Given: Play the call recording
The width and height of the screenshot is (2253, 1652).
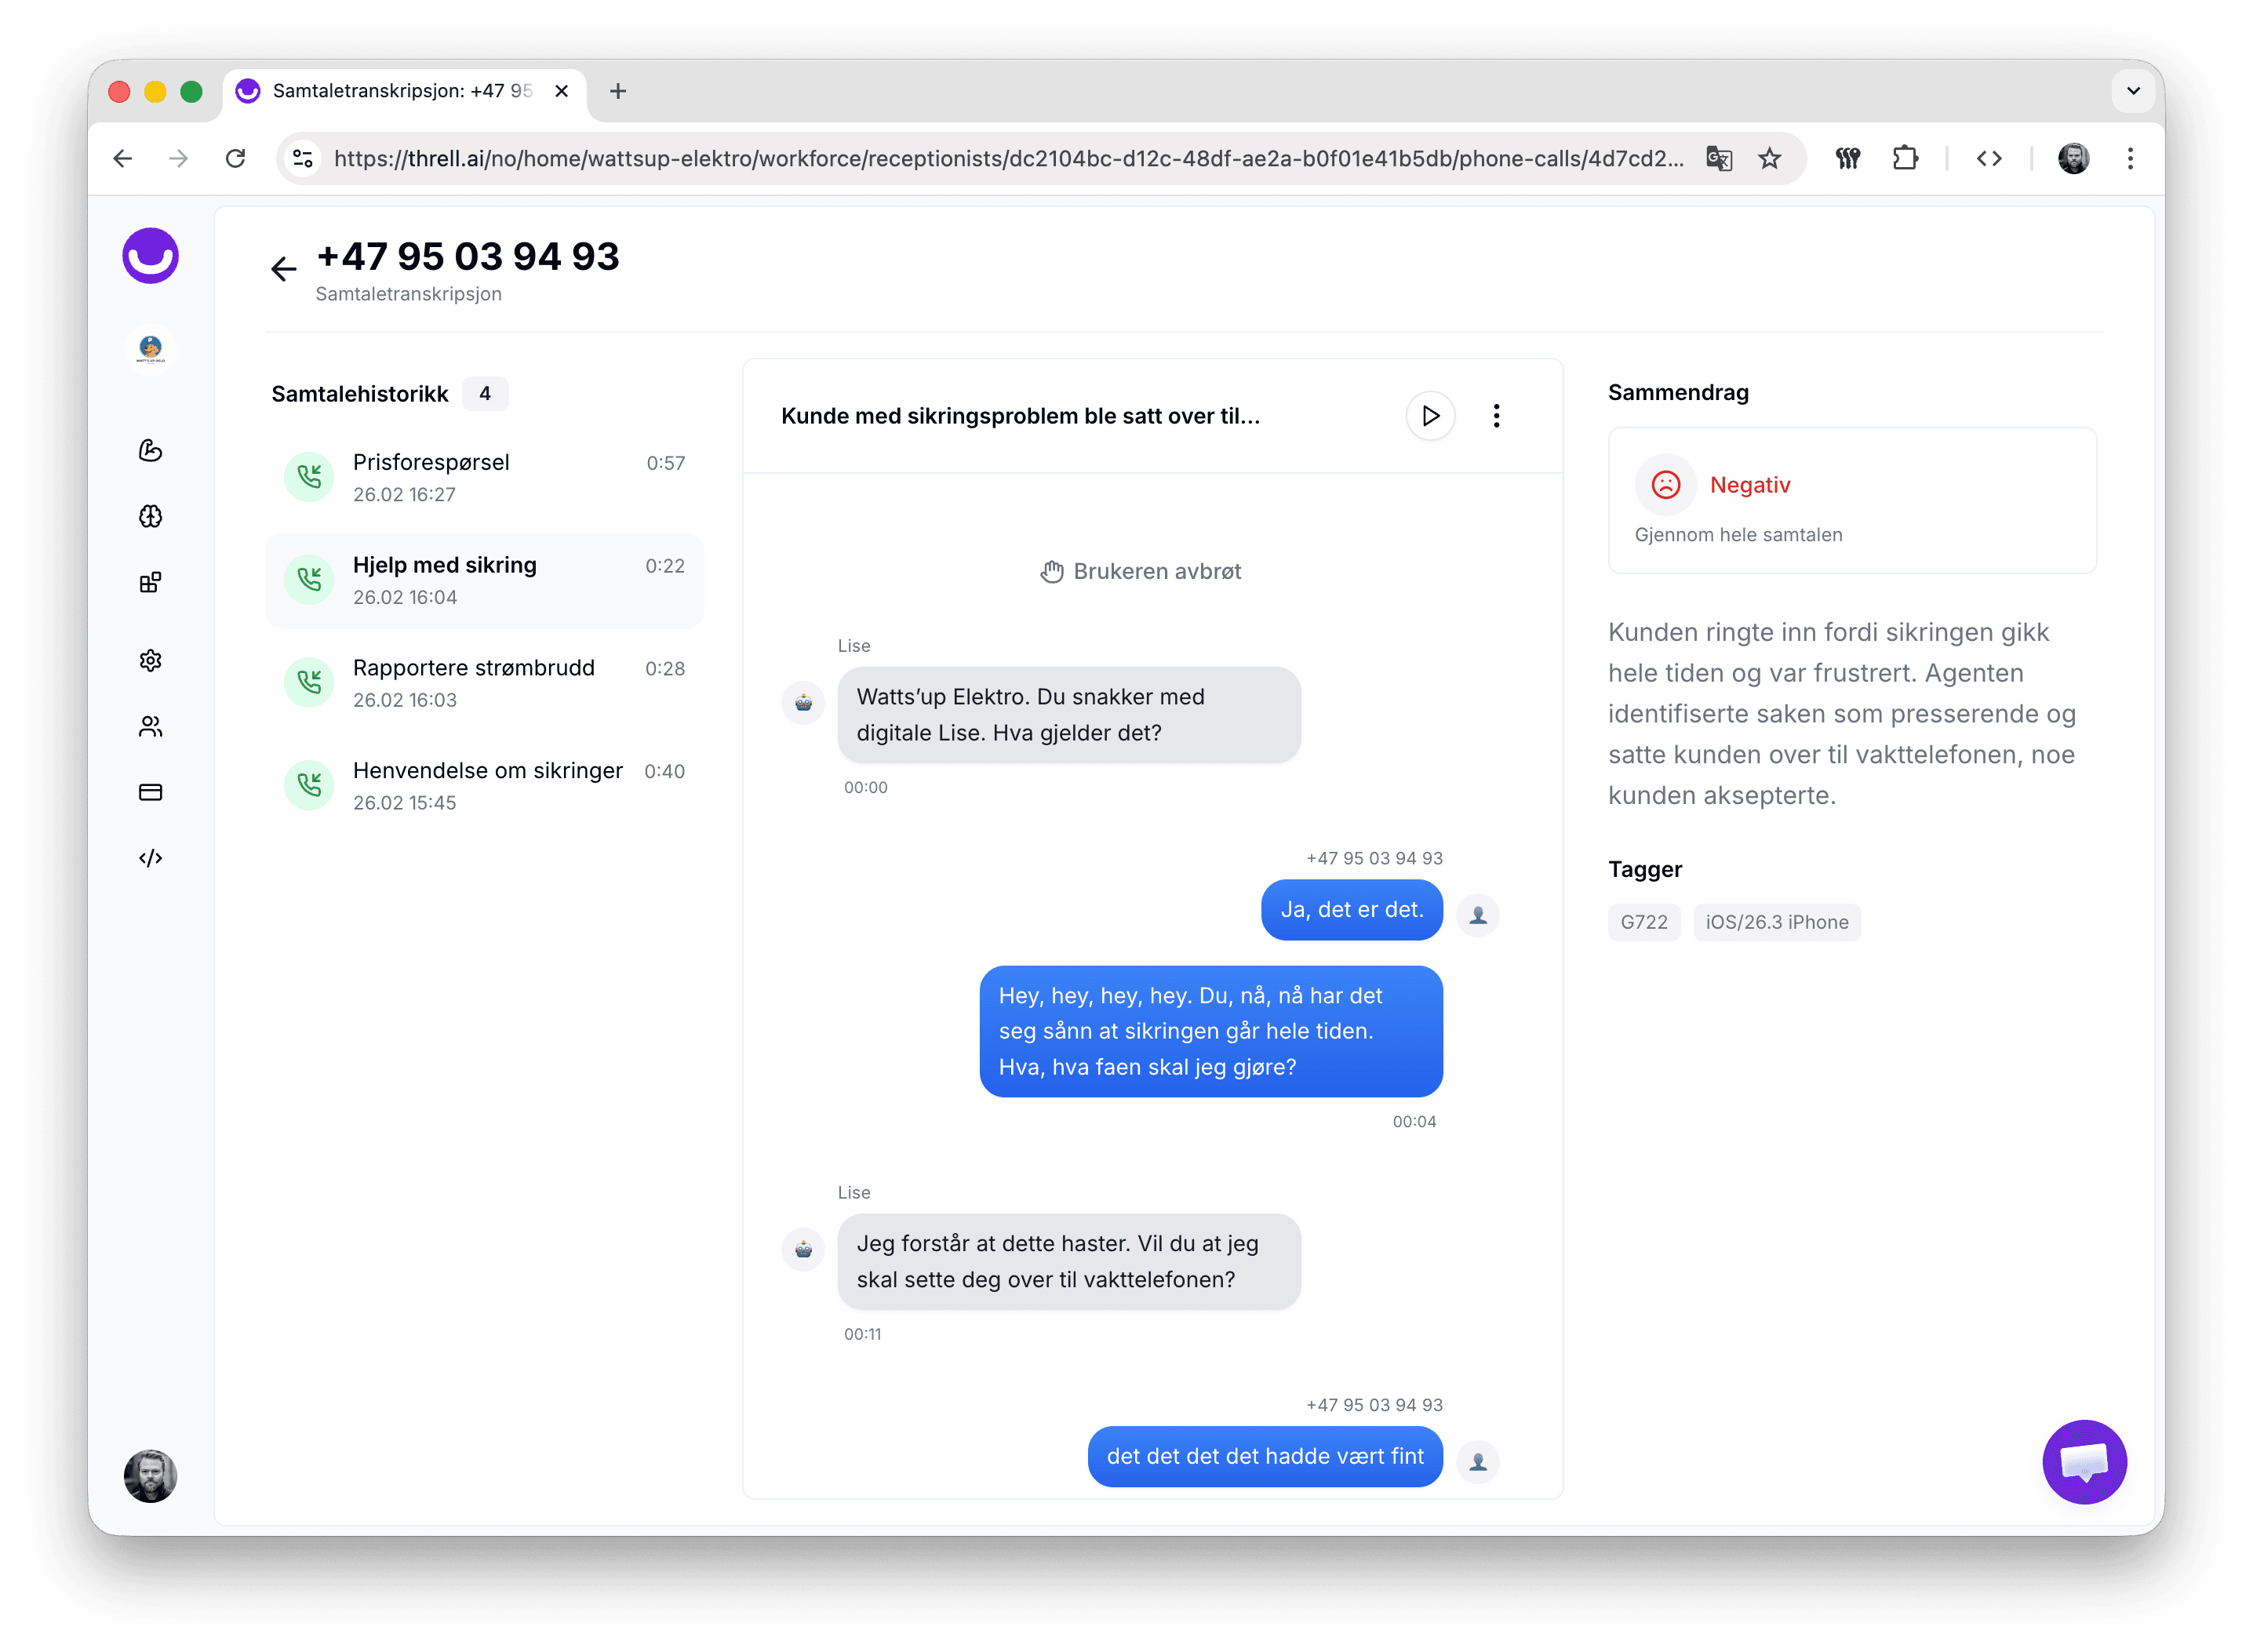Looking at the screenshot, I should point(1430,415).
